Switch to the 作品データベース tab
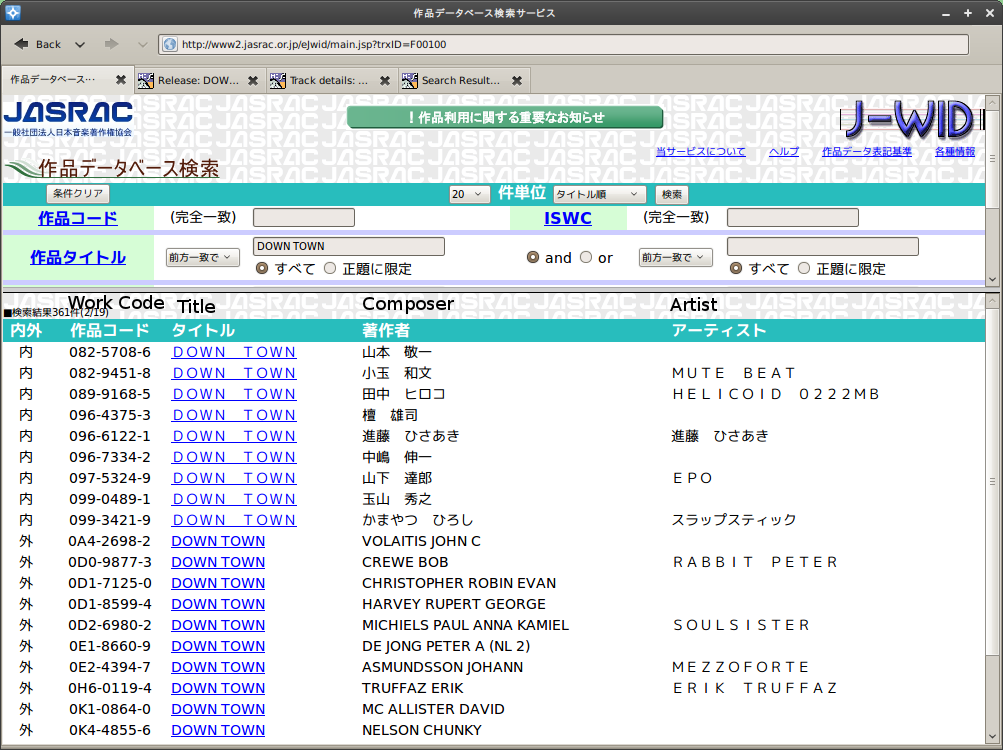This screenshot has height=750, width=1003. point(67,80)
